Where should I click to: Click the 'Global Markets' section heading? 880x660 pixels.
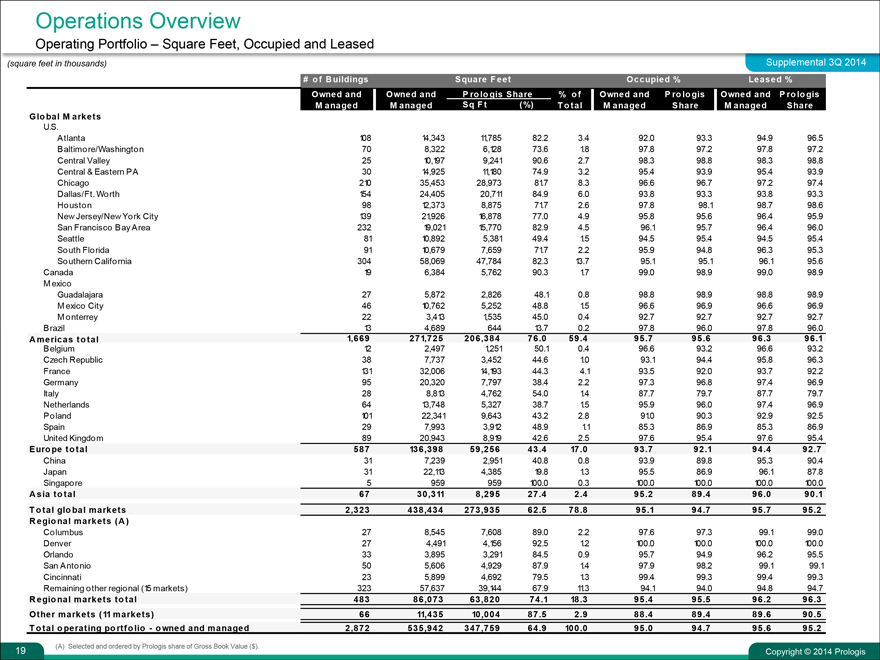pyautogui.click(x=66, y=117)
